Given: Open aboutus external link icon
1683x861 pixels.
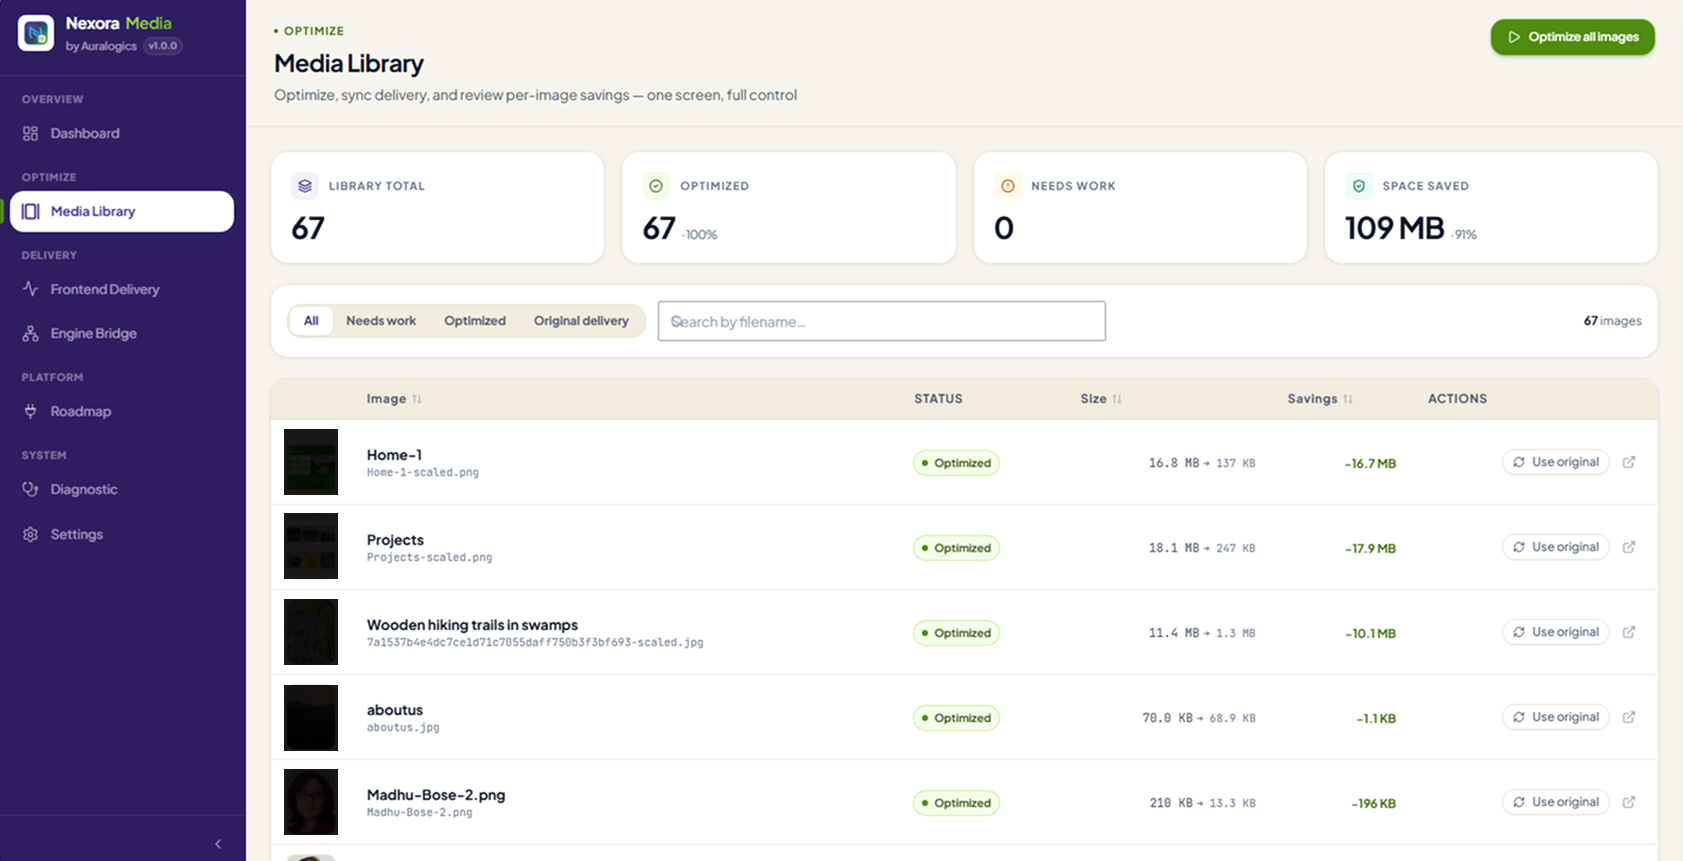Looking at the screenshot, I should pyautogui.click(x=1629, y=717).
